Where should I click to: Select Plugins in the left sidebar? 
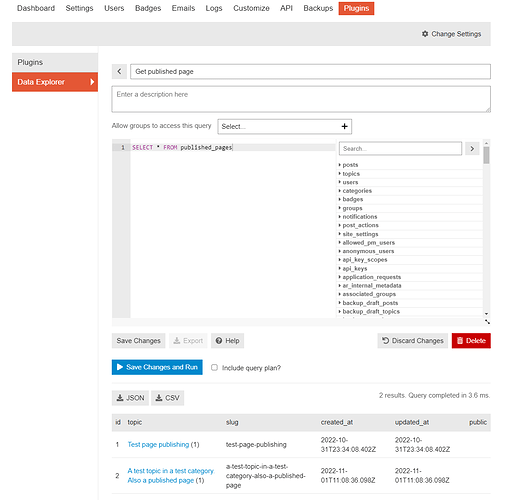[55, 62]
